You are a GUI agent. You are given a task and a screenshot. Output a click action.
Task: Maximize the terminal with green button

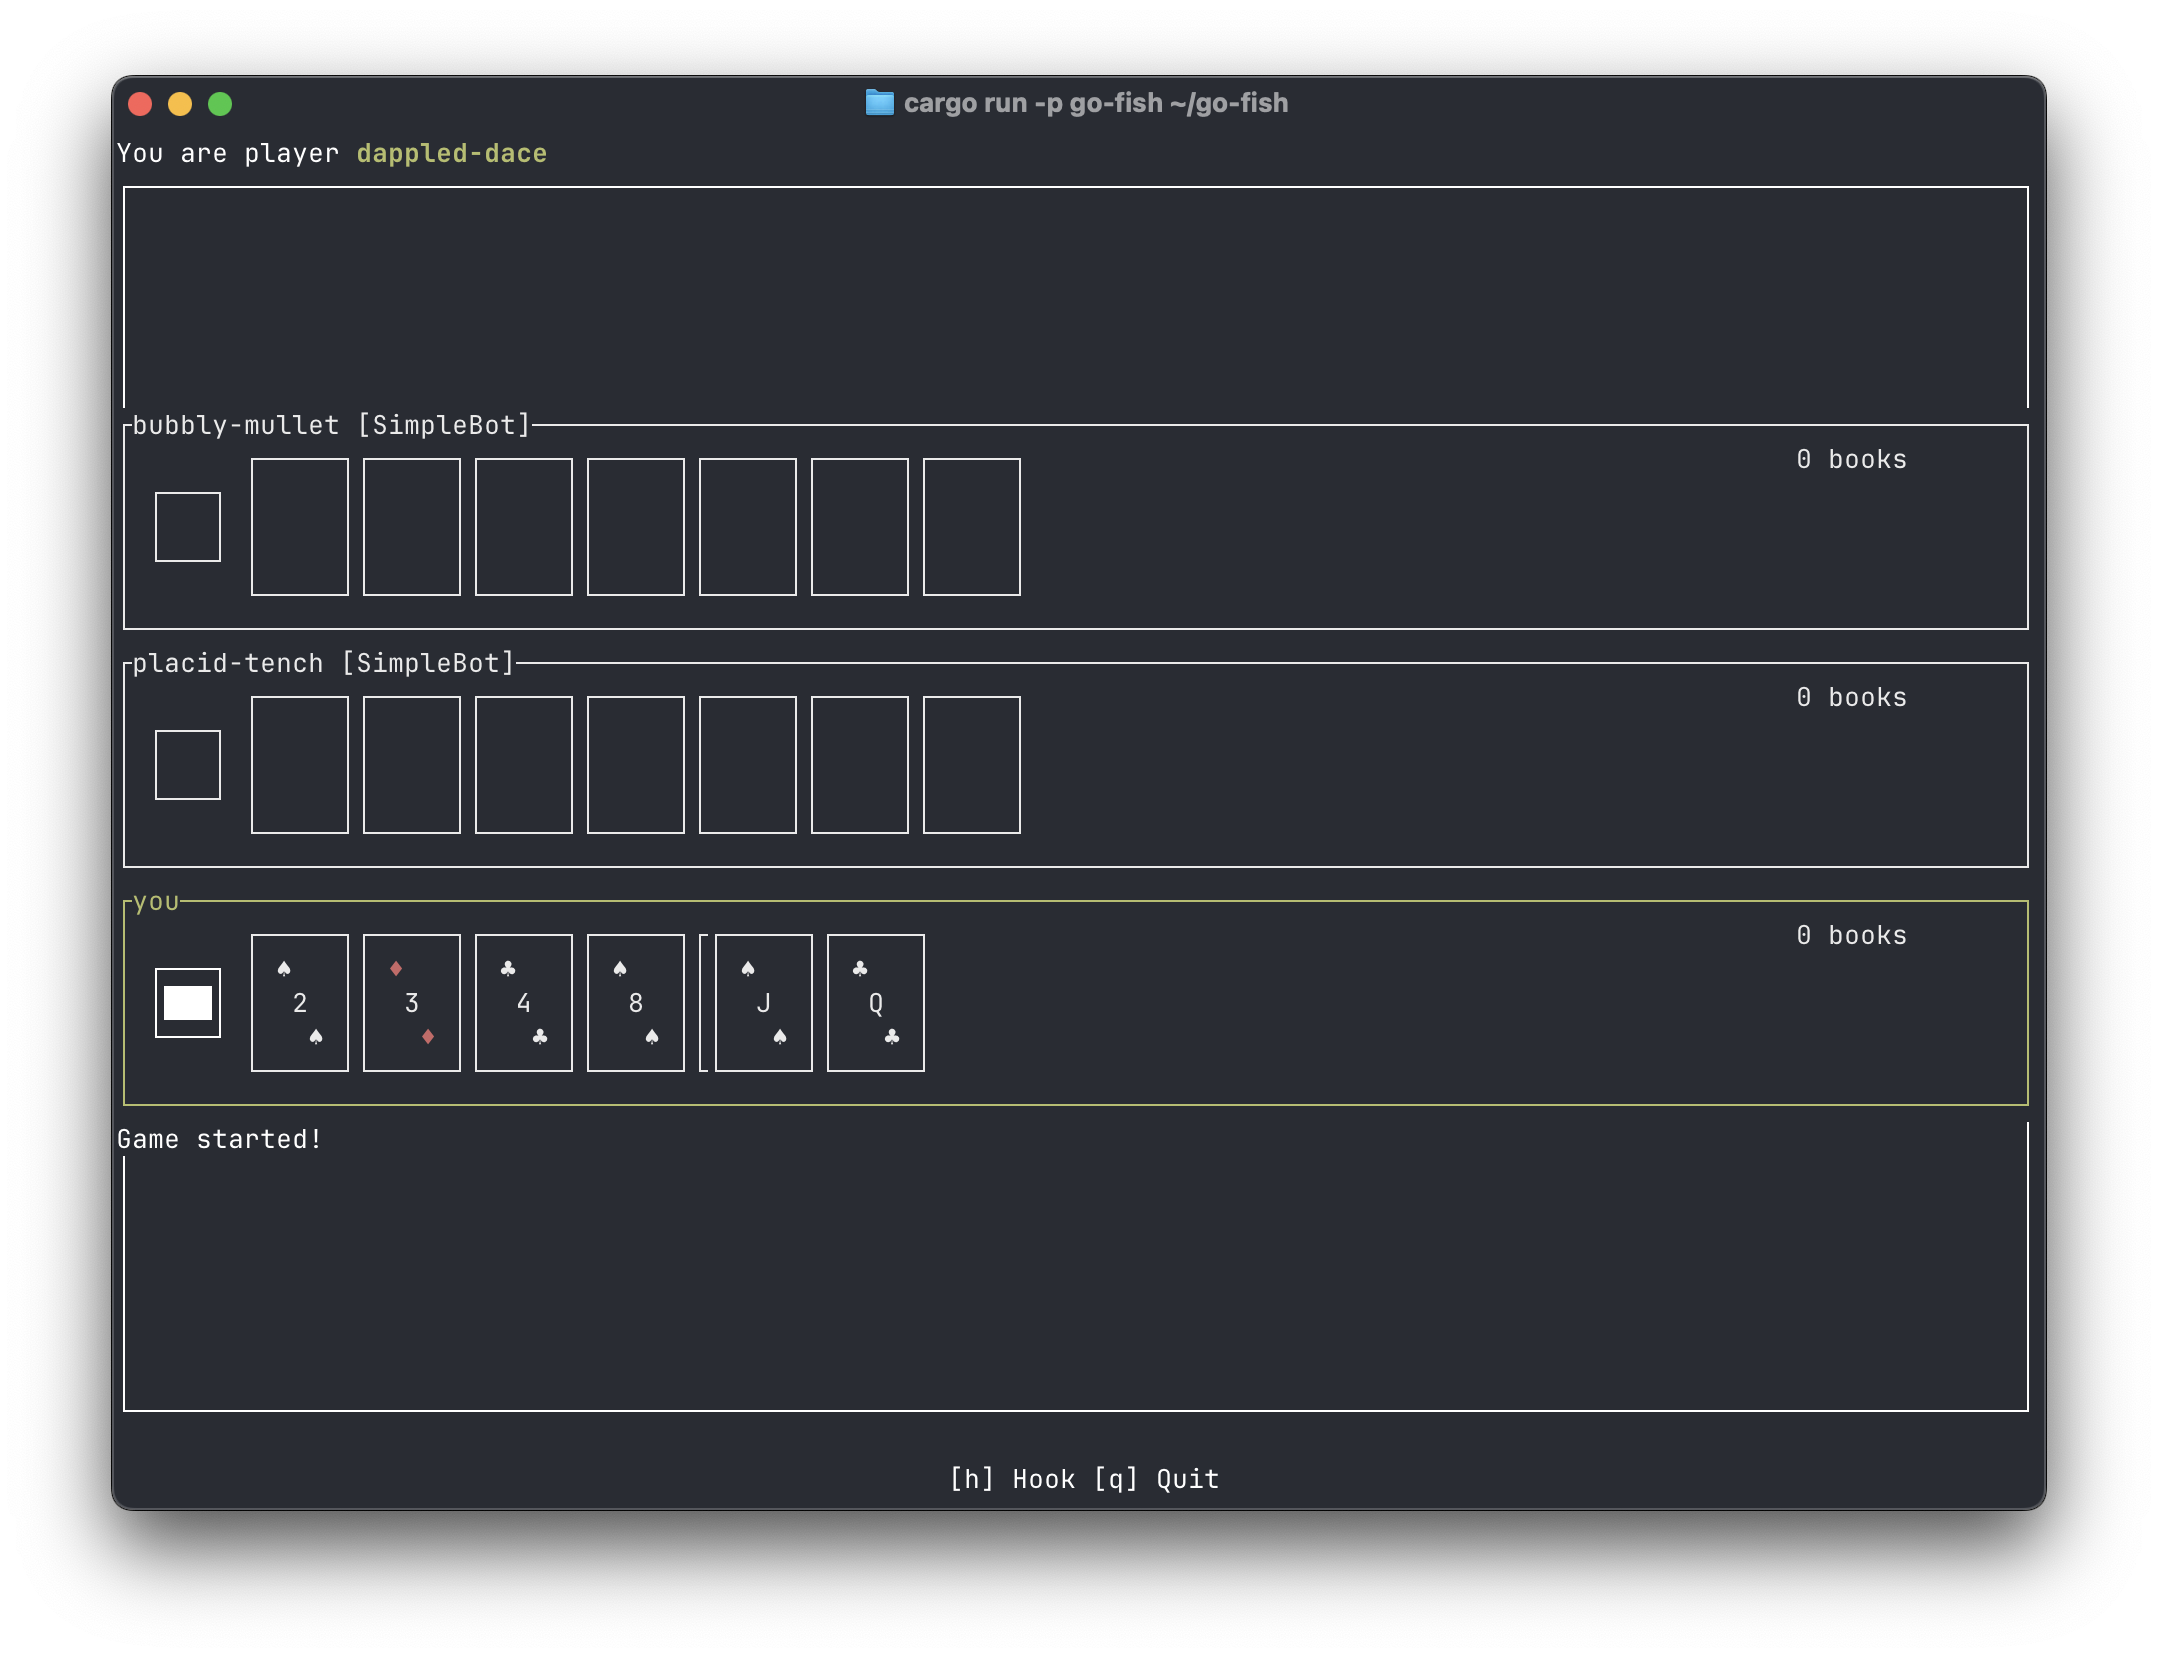[x=220, y=104]
